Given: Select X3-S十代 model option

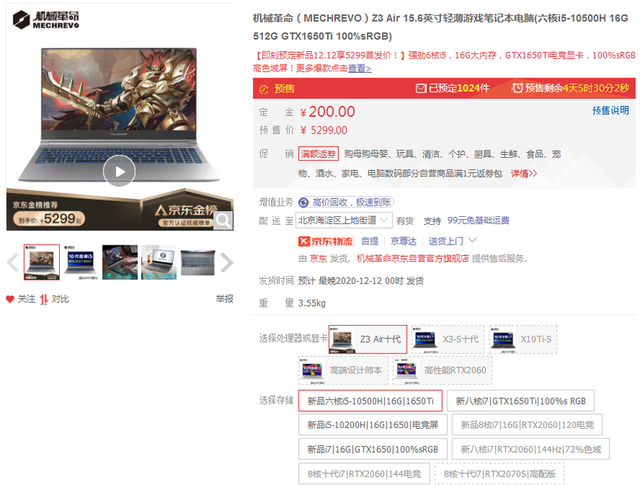Looking at the screenshot, I should pos(447,339).
